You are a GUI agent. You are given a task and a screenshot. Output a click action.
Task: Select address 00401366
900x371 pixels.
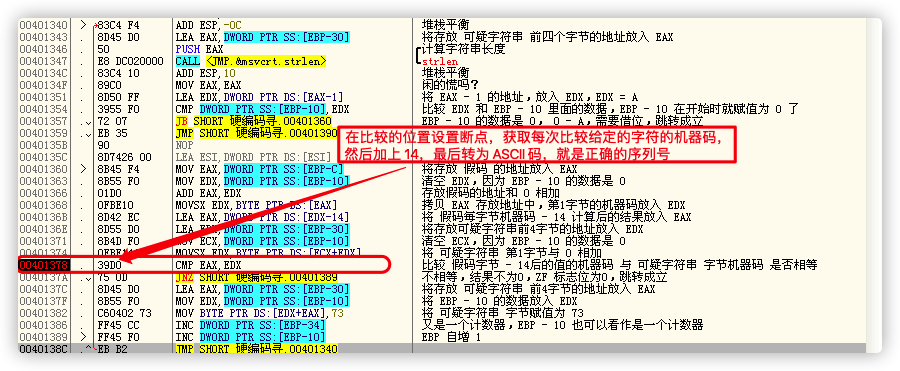point(44,193)
